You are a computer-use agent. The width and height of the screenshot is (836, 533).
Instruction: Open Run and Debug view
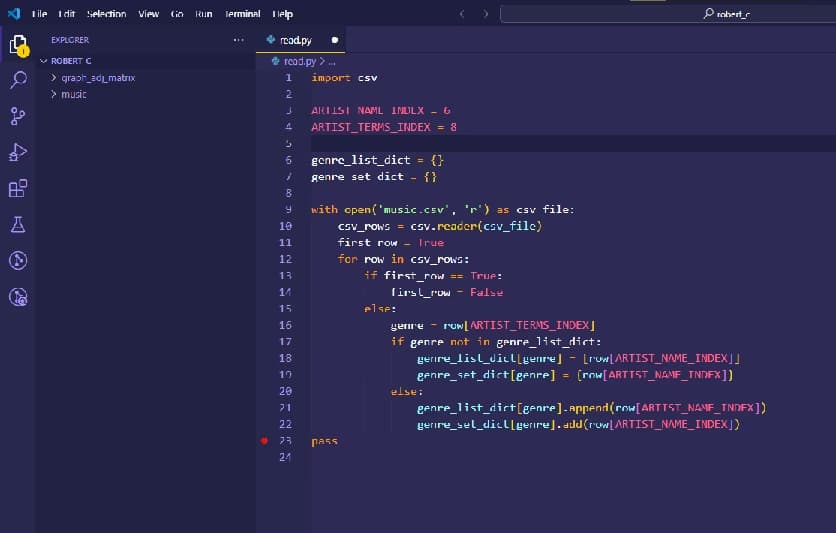pos(18,152)
